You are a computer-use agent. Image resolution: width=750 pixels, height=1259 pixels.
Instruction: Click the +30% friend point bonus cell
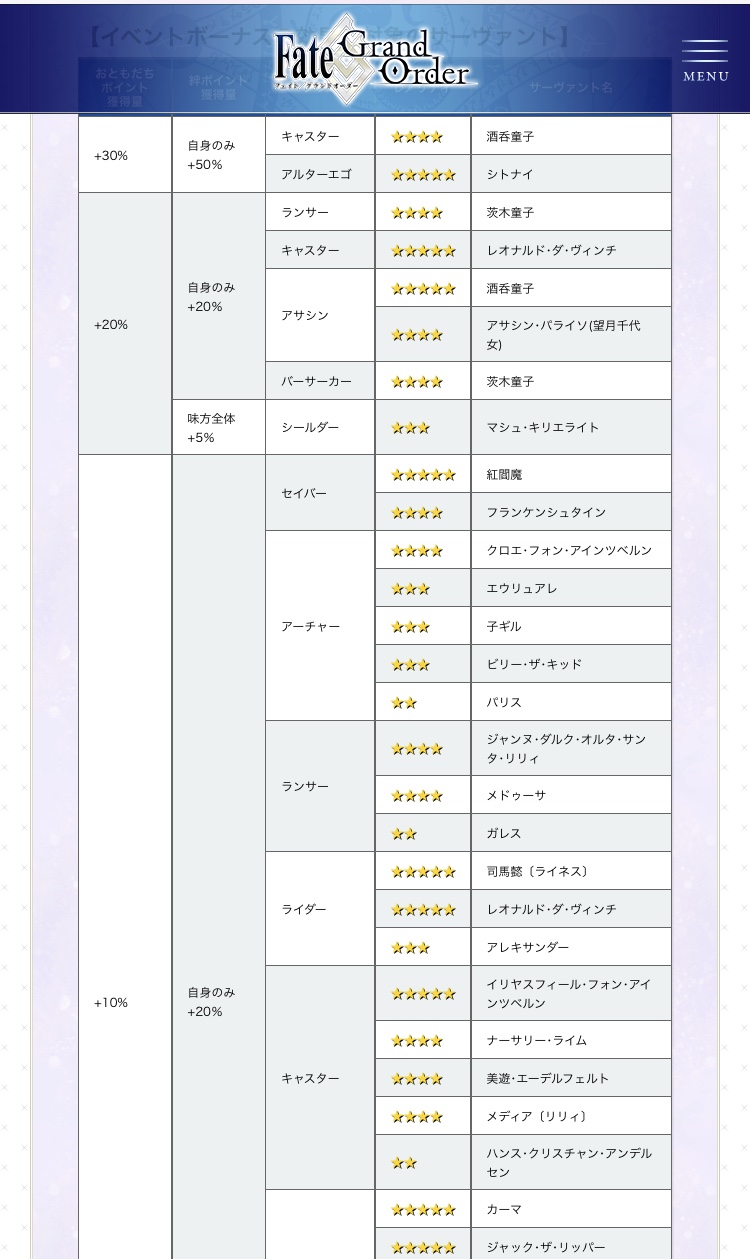(x=112, y=155)
